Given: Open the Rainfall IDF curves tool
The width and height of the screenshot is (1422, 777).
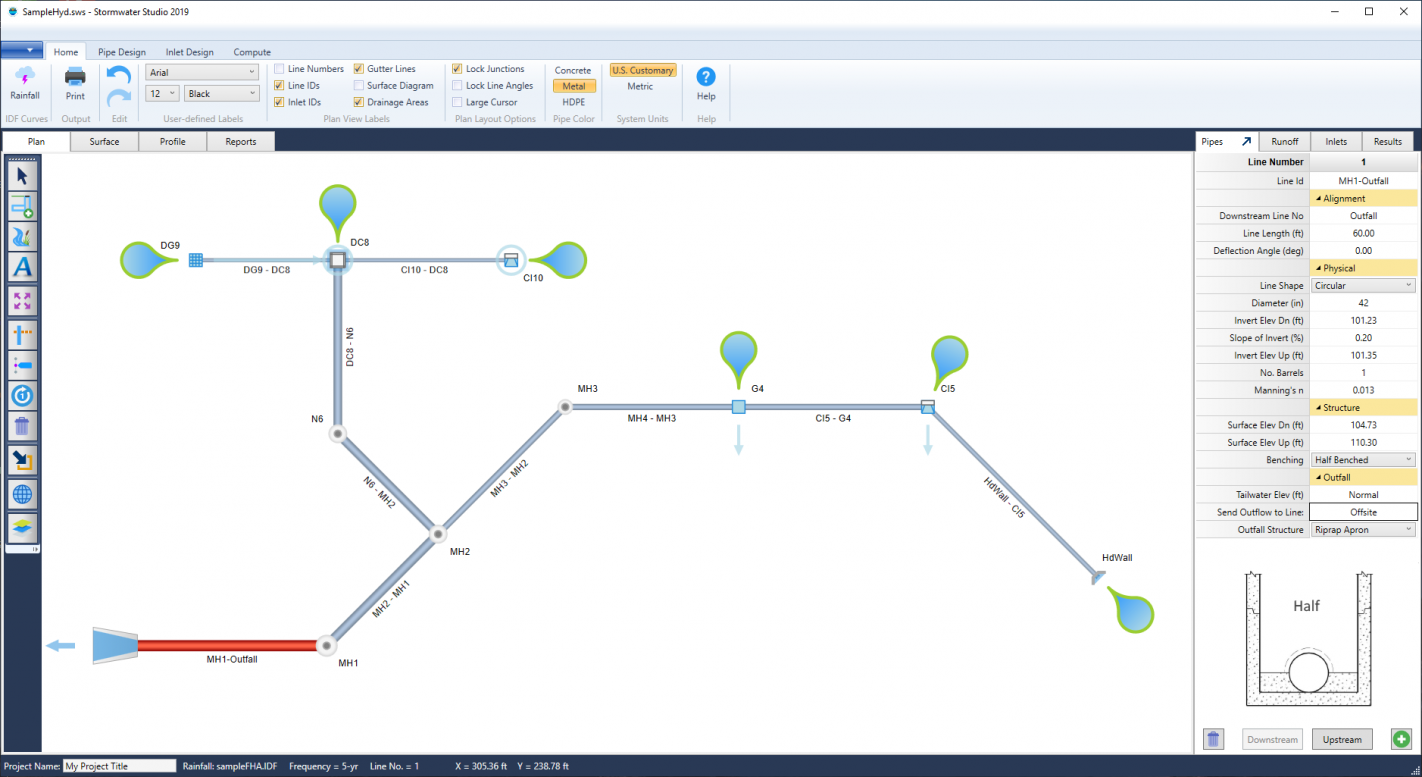Looking at the screenshot, I should [x=25, y=84].
